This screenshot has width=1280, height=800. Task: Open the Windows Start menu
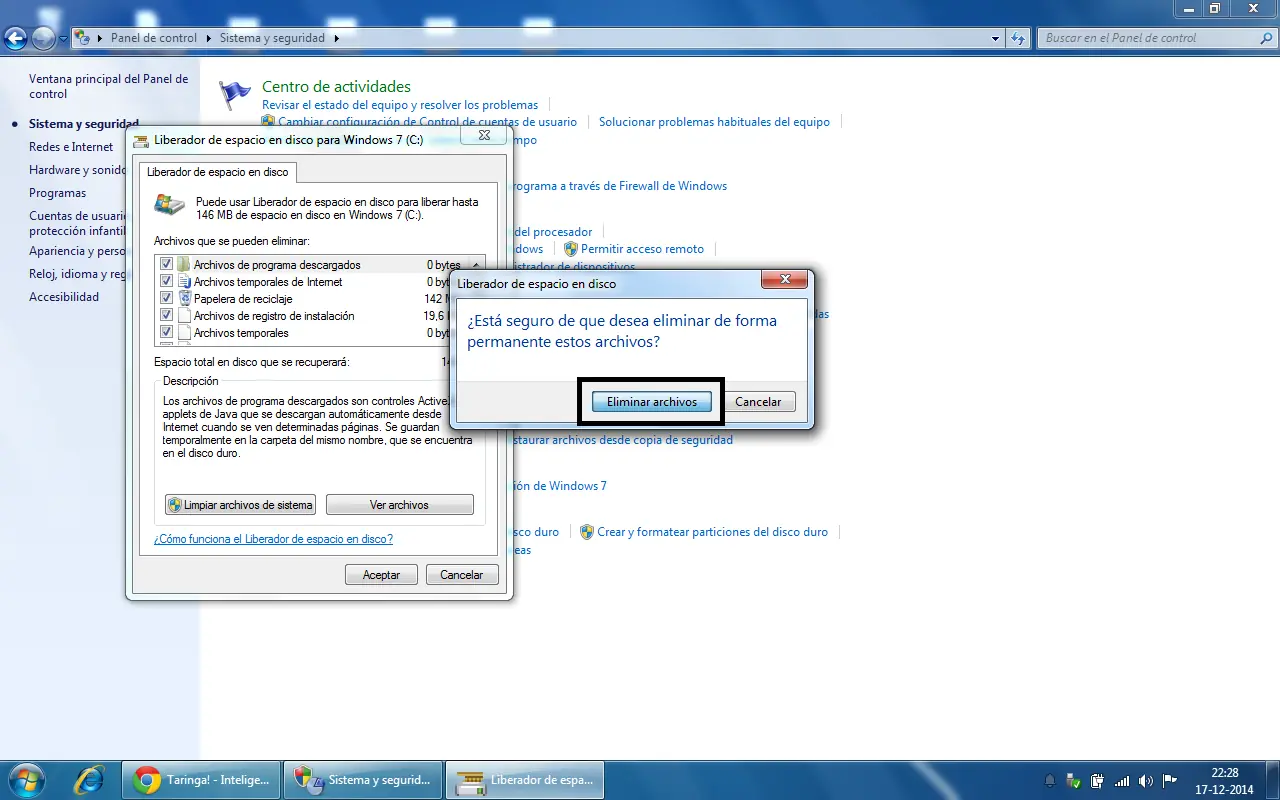click(27, 779)
